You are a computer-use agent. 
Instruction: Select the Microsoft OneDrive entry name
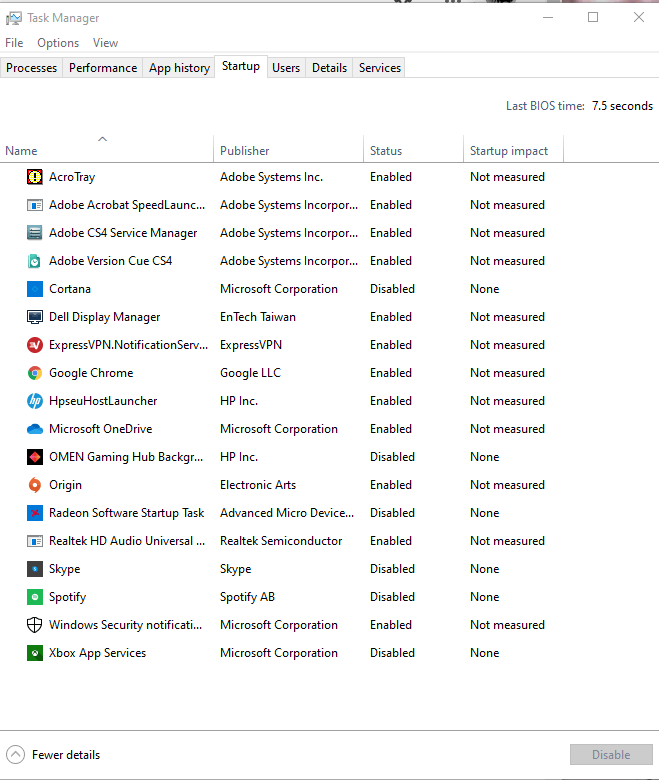pos(100,429)
